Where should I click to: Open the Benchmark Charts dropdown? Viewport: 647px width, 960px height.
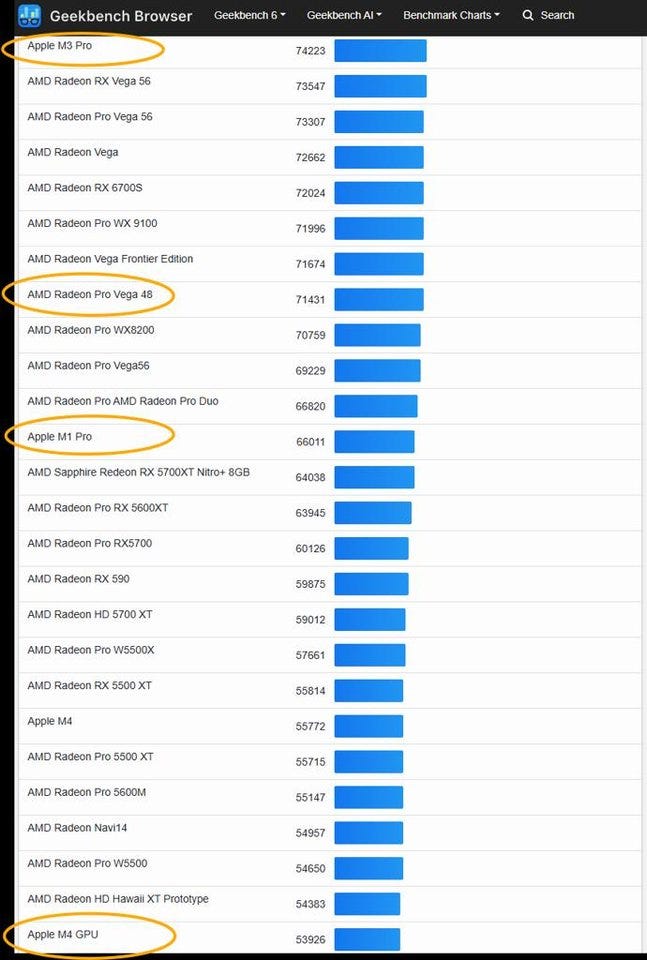click(x=451, y=16)
